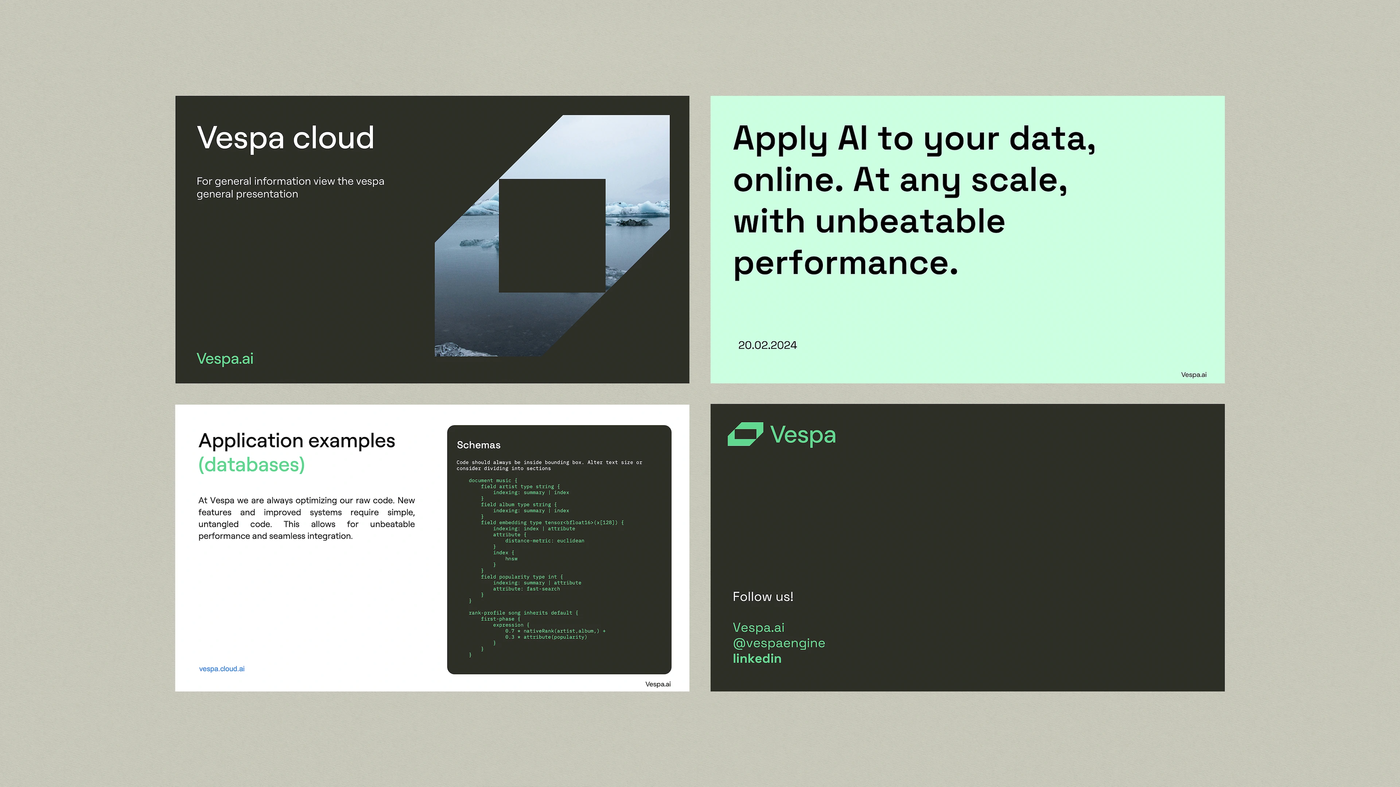The height and width of the screenshot is (787, 1400).
Task: Click the 'Schemas' code box title
Action: pyautogui.click(x=478, y=445)
